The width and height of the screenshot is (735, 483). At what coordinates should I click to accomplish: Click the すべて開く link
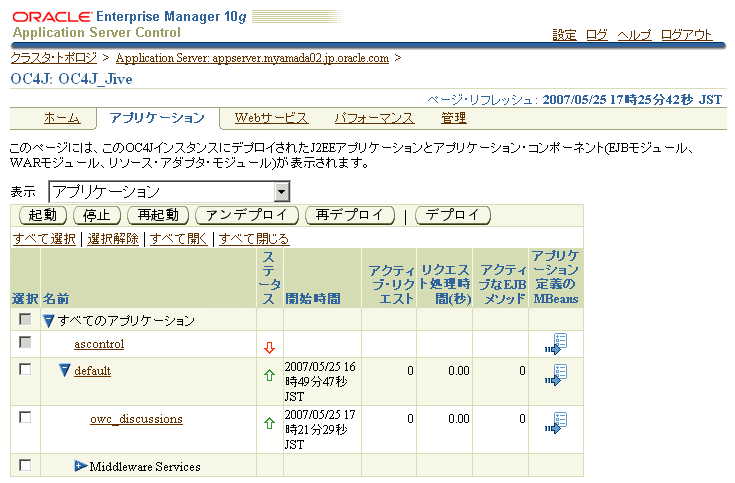click(179, 239)
